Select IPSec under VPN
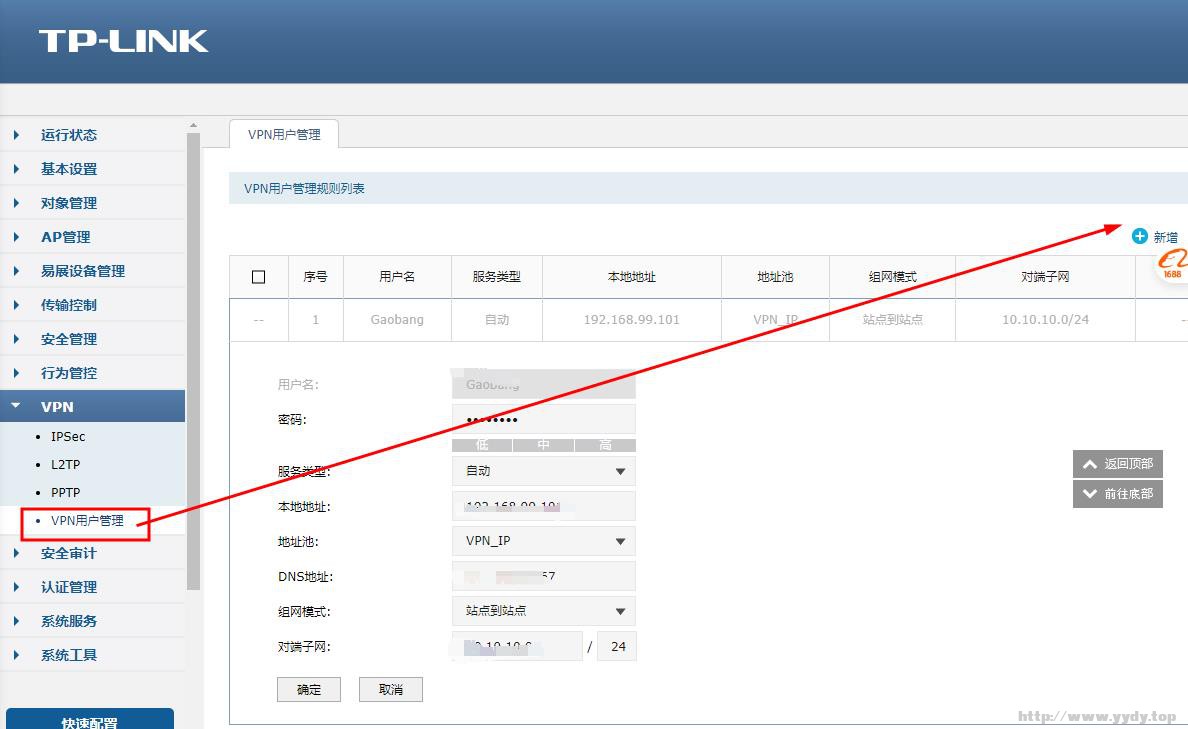Screen dimensions: 1188x729 click(67, 436)
